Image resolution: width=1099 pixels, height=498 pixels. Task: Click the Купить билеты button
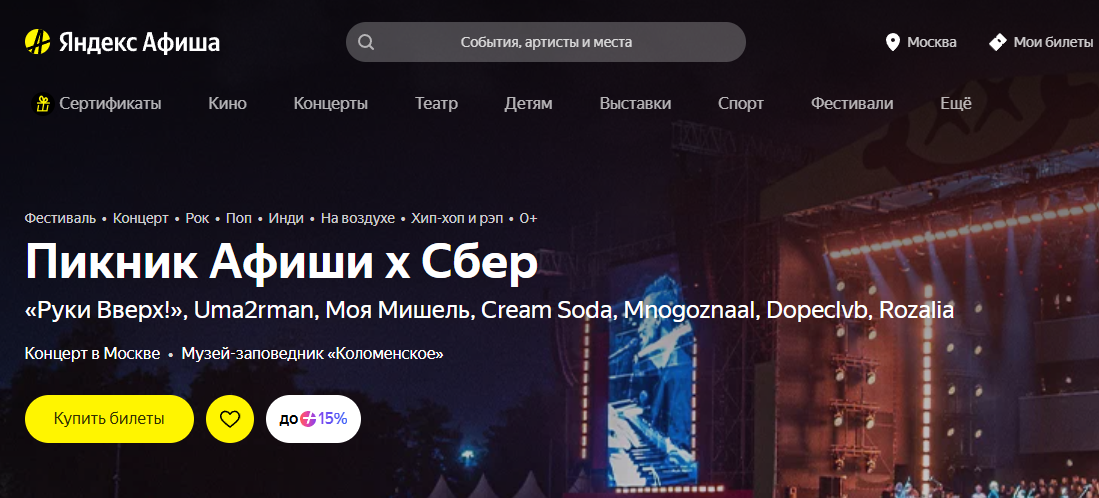click(x=109, y=419)
